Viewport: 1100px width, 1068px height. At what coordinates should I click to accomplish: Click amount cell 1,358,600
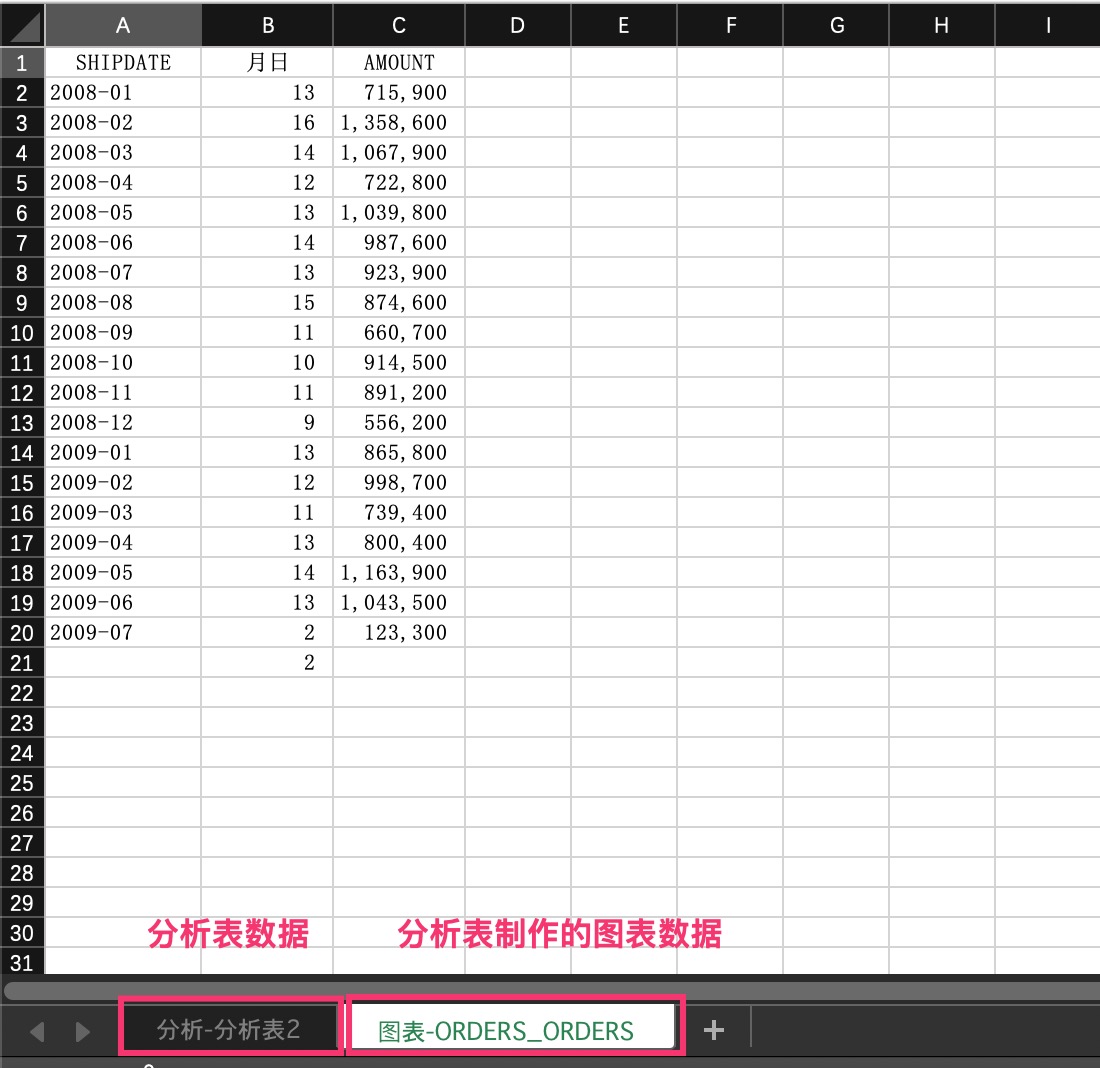[398, 122]
